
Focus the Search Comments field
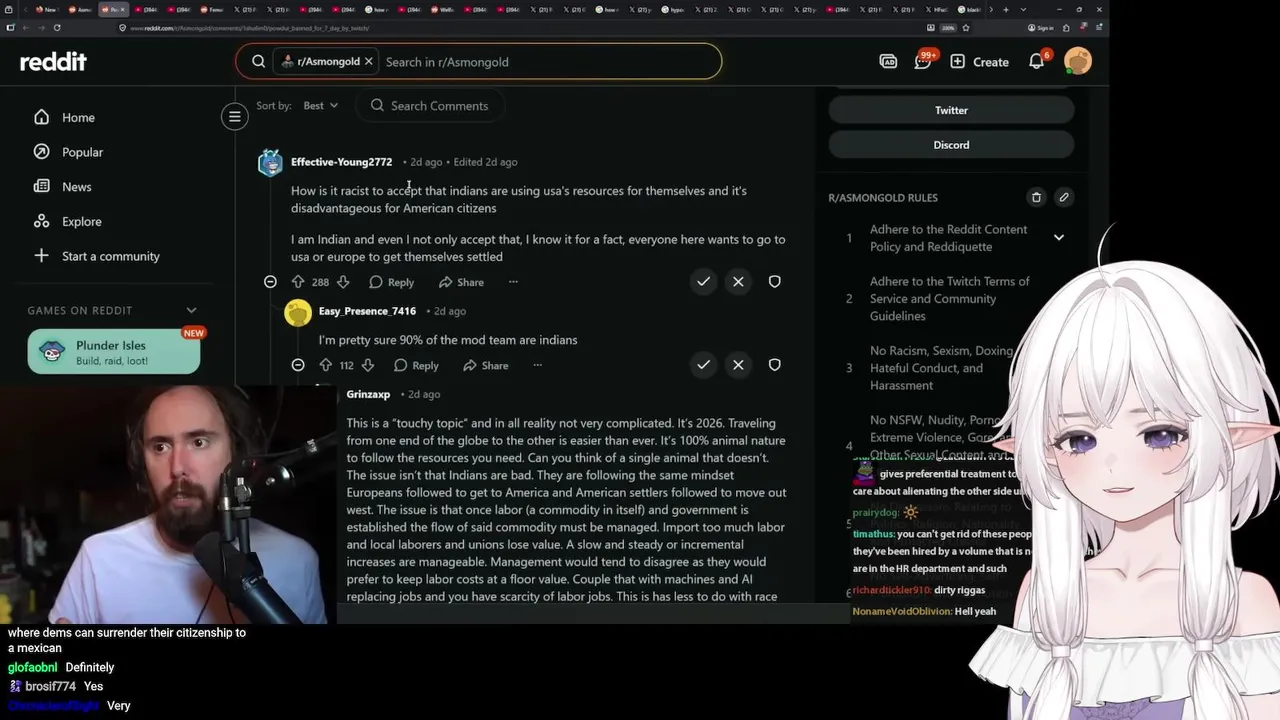pyautogui.click(x=430, y=106)
